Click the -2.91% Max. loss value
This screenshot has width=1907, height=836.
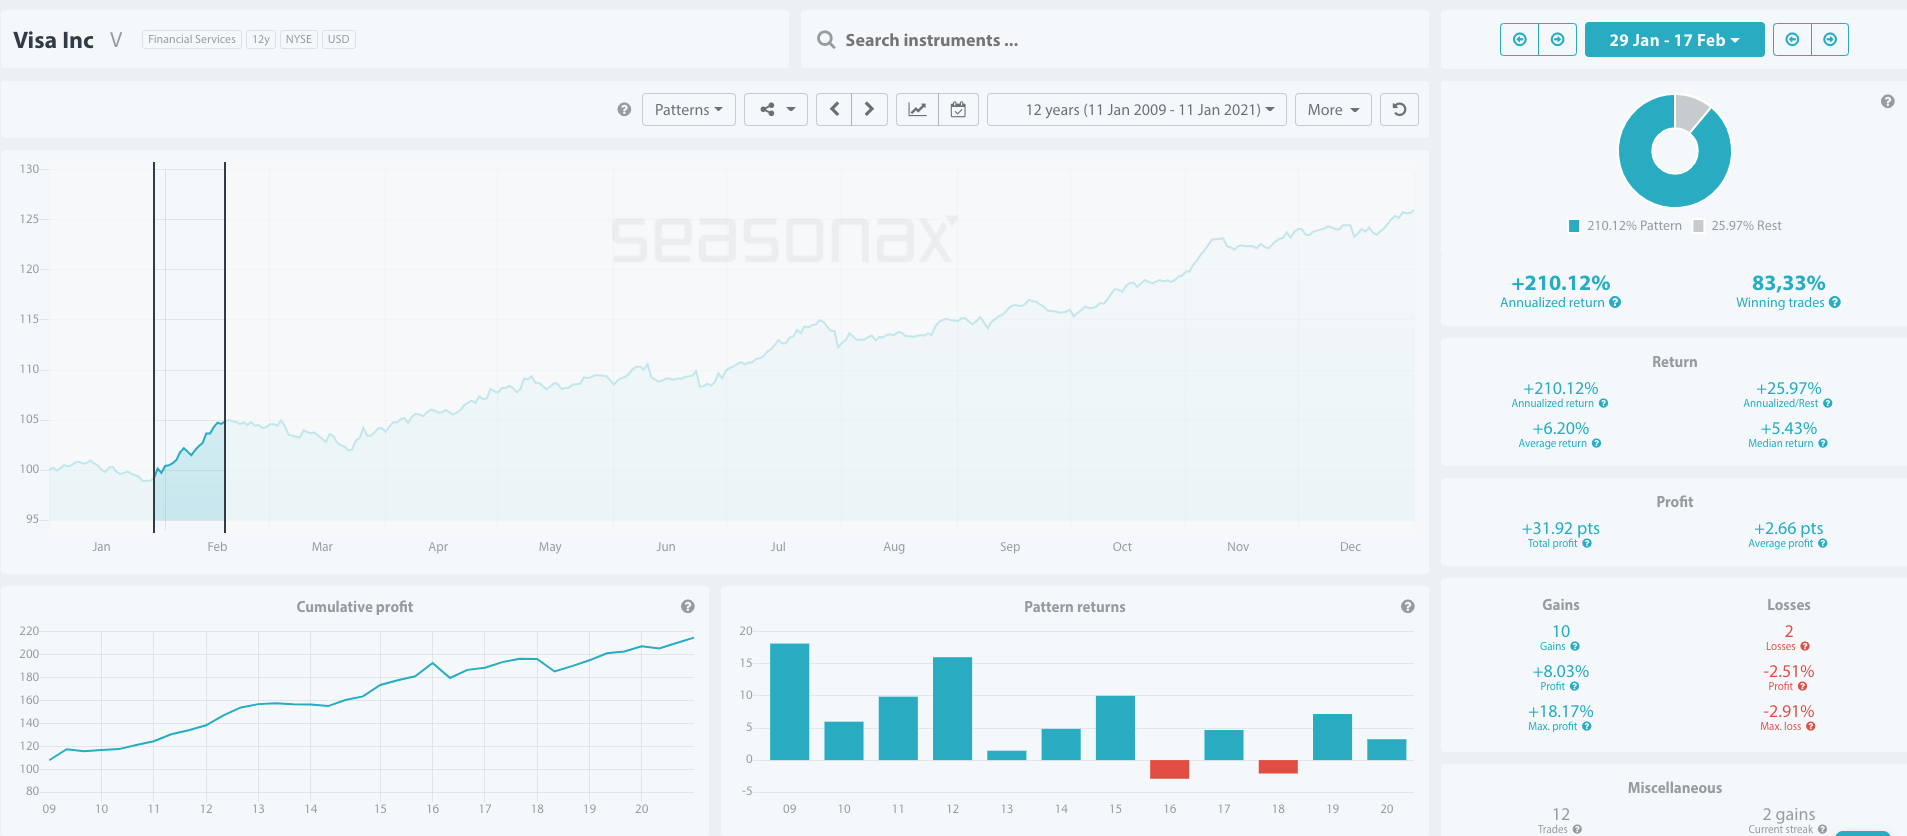tap(1788, 711)
